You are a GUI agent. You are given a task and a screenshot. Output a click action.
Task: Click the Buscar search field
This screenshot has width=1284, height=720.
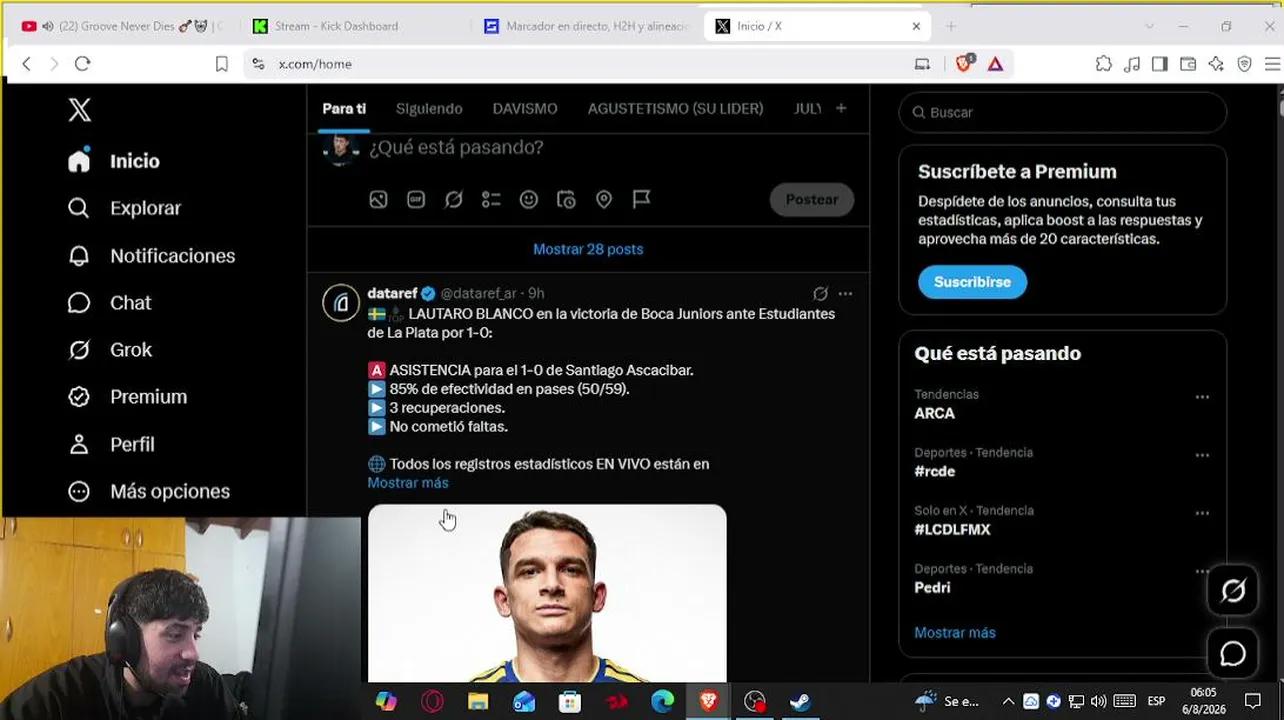[x=1062, y=112]
